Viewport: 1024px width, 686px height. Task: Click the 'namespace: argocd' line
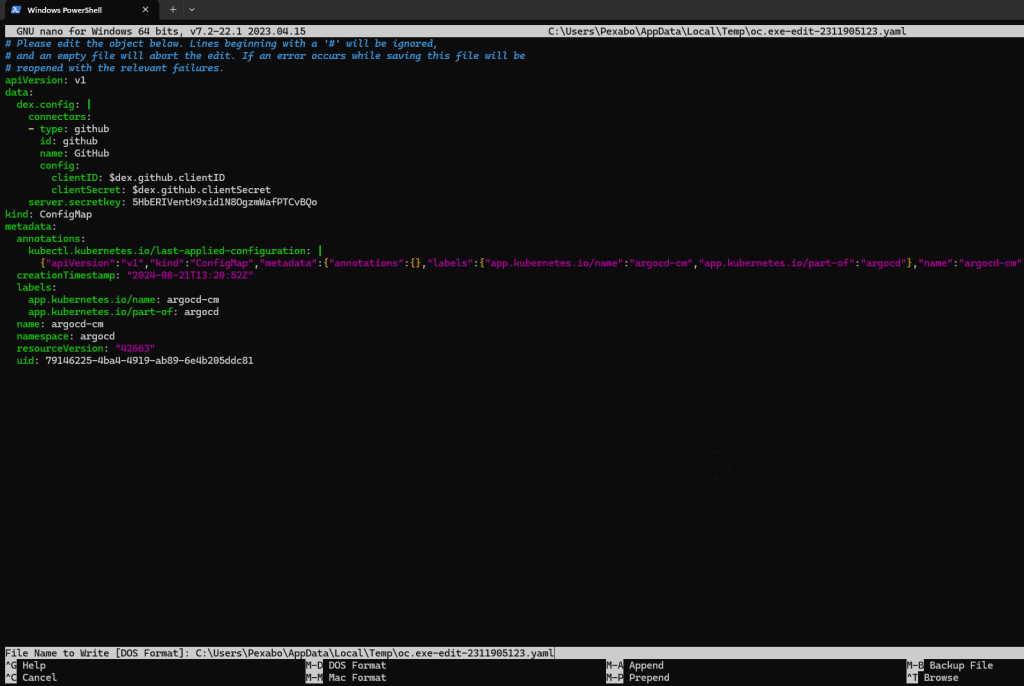pos(65,336)
